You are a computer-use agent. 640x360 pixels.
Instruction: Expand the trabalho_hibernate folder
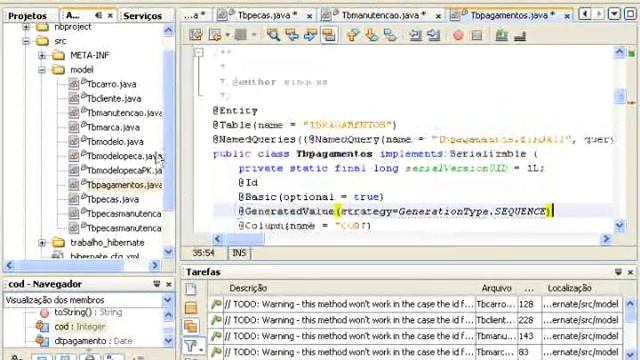pos(42,243)
